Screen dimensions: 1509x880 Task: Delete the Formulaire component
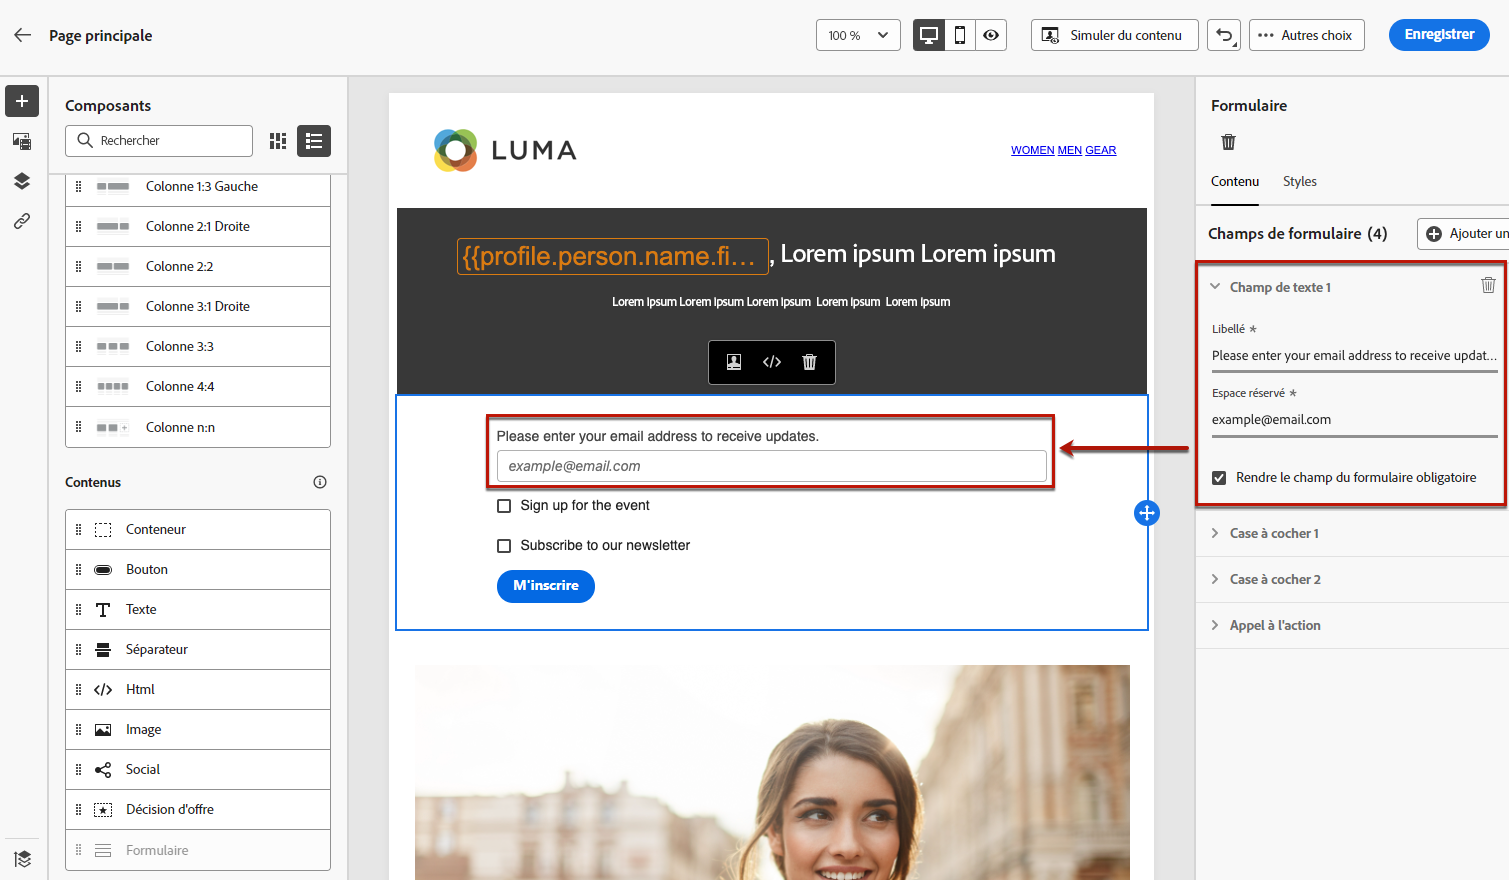(1228, 142)
